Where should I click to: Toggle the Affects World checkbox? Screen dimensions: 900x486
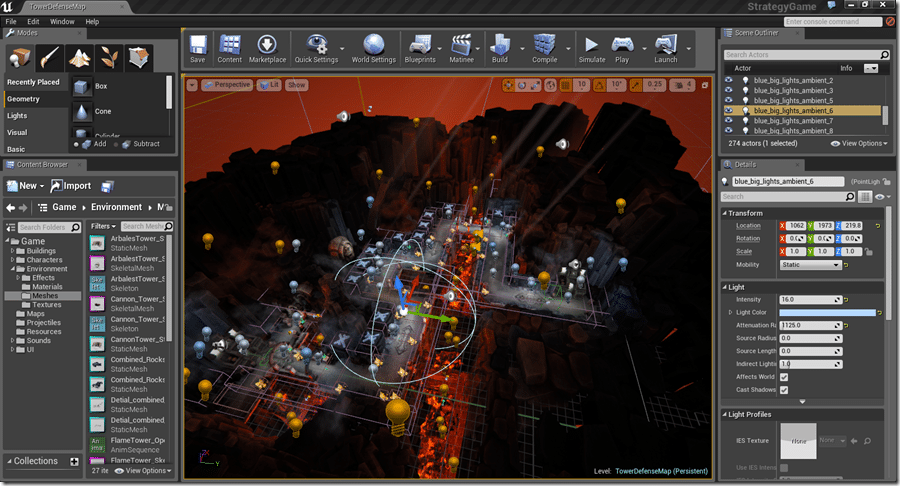(784, 377)
